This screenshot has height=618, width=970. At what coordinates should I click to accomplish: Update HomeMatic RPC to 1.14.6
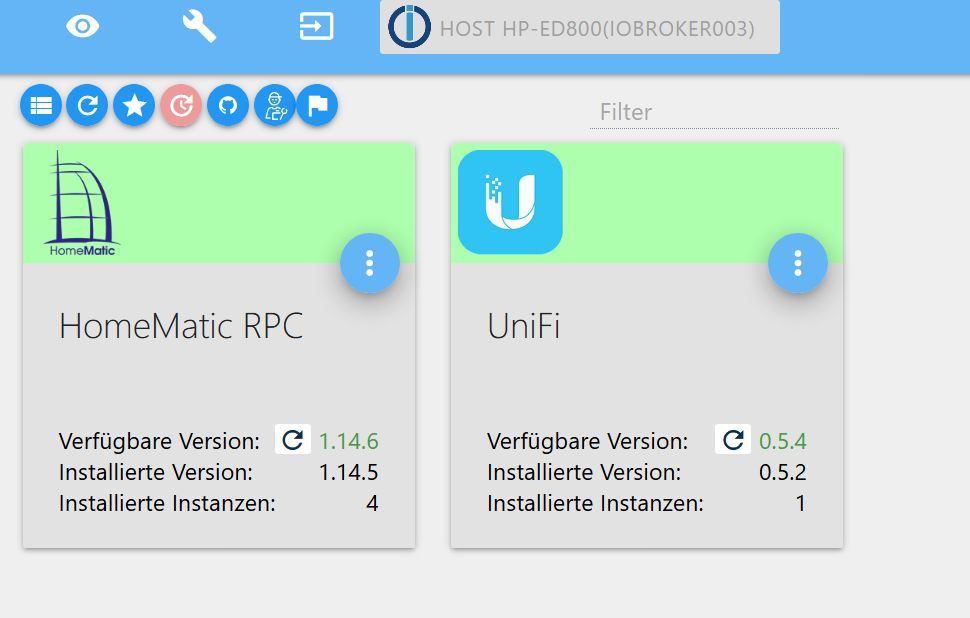[293, 439]
